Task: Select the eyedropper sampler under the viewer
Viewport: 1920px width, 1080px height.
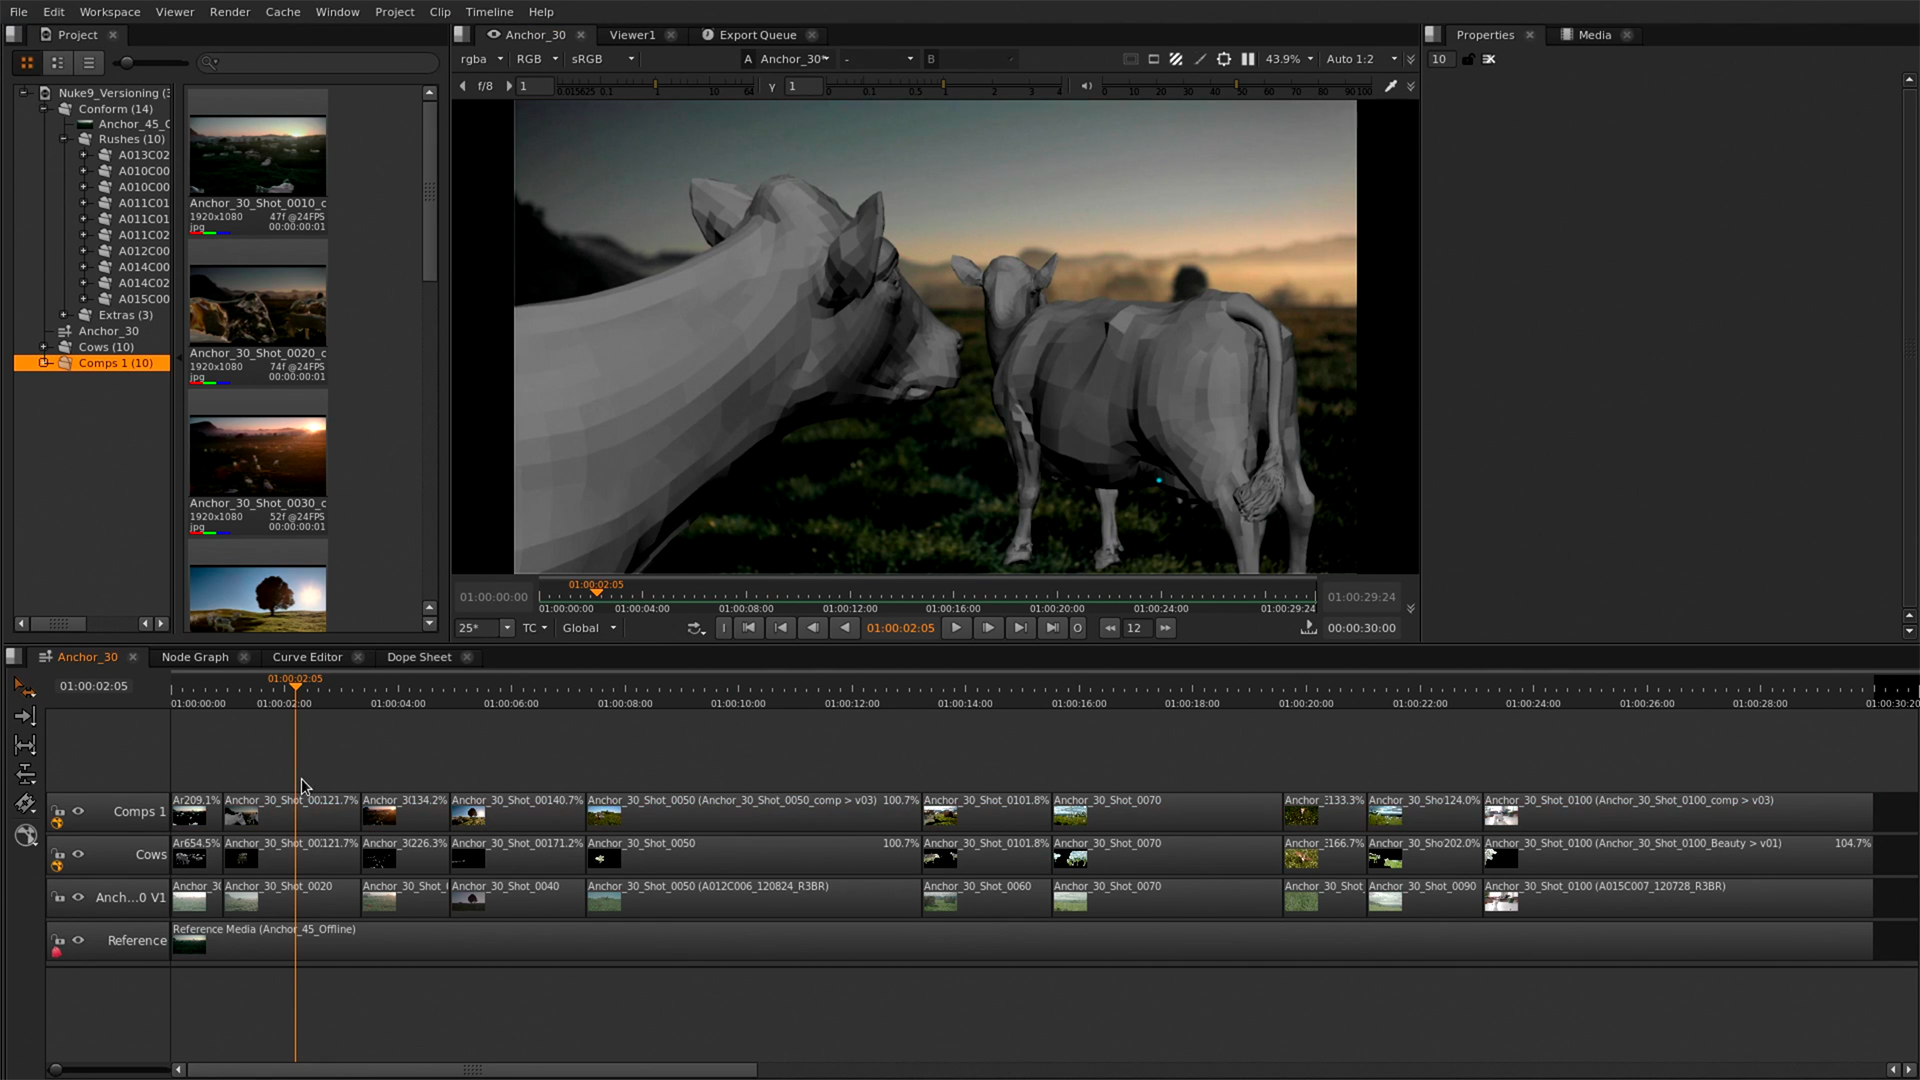Action: click(x=1391, y=87)
